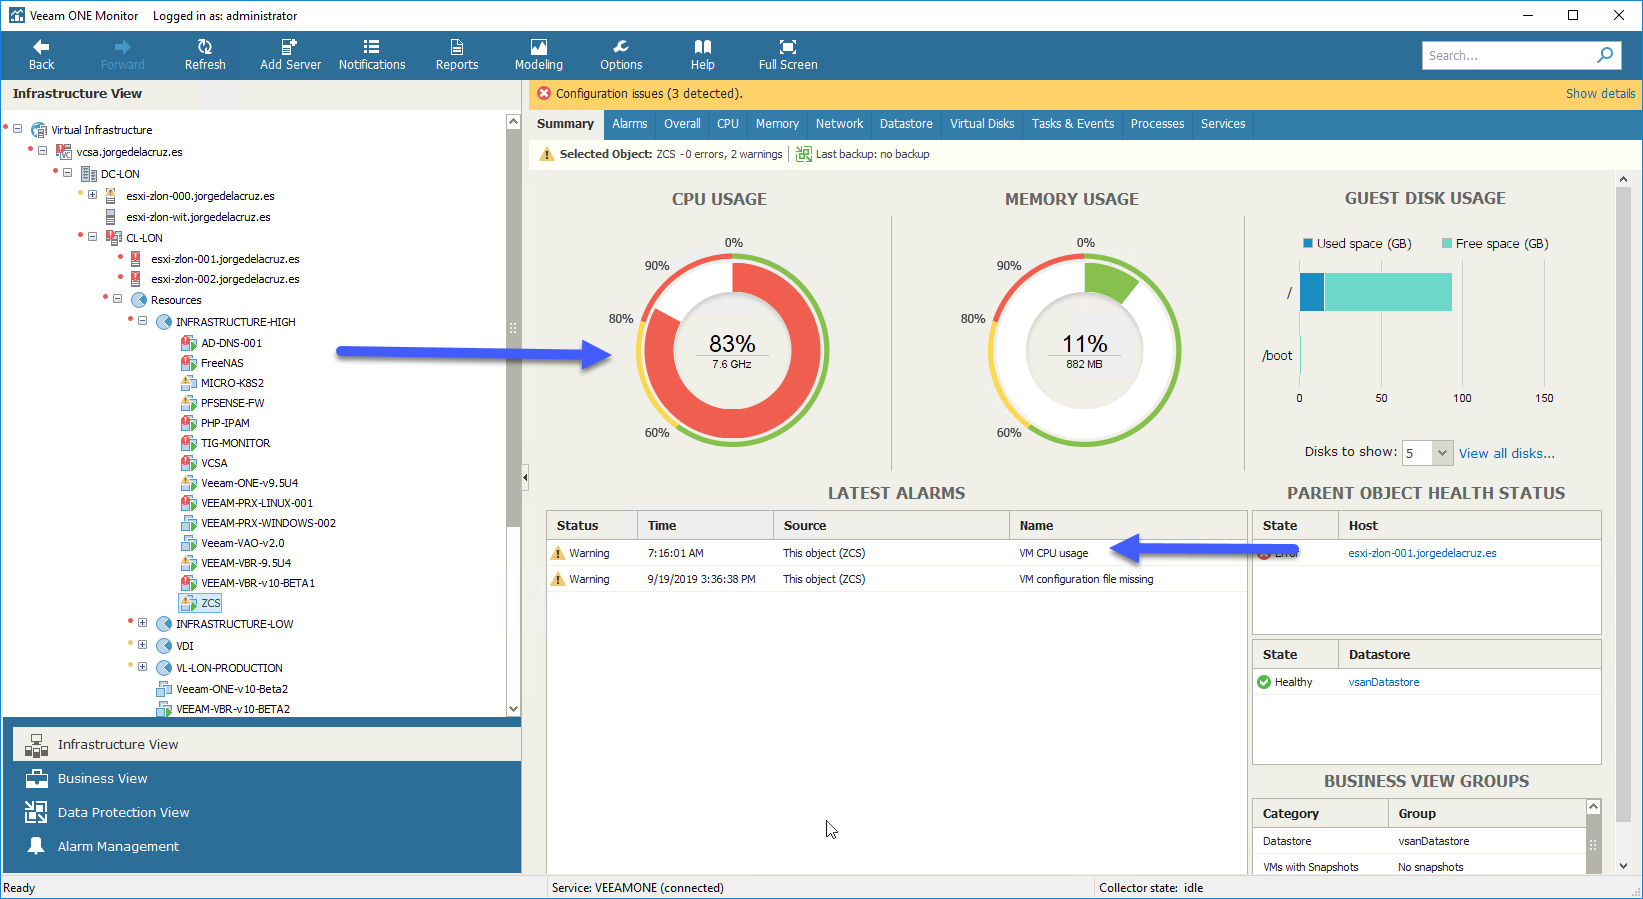
Task: Switch to the Alarms tab
Action: (630, 124)
